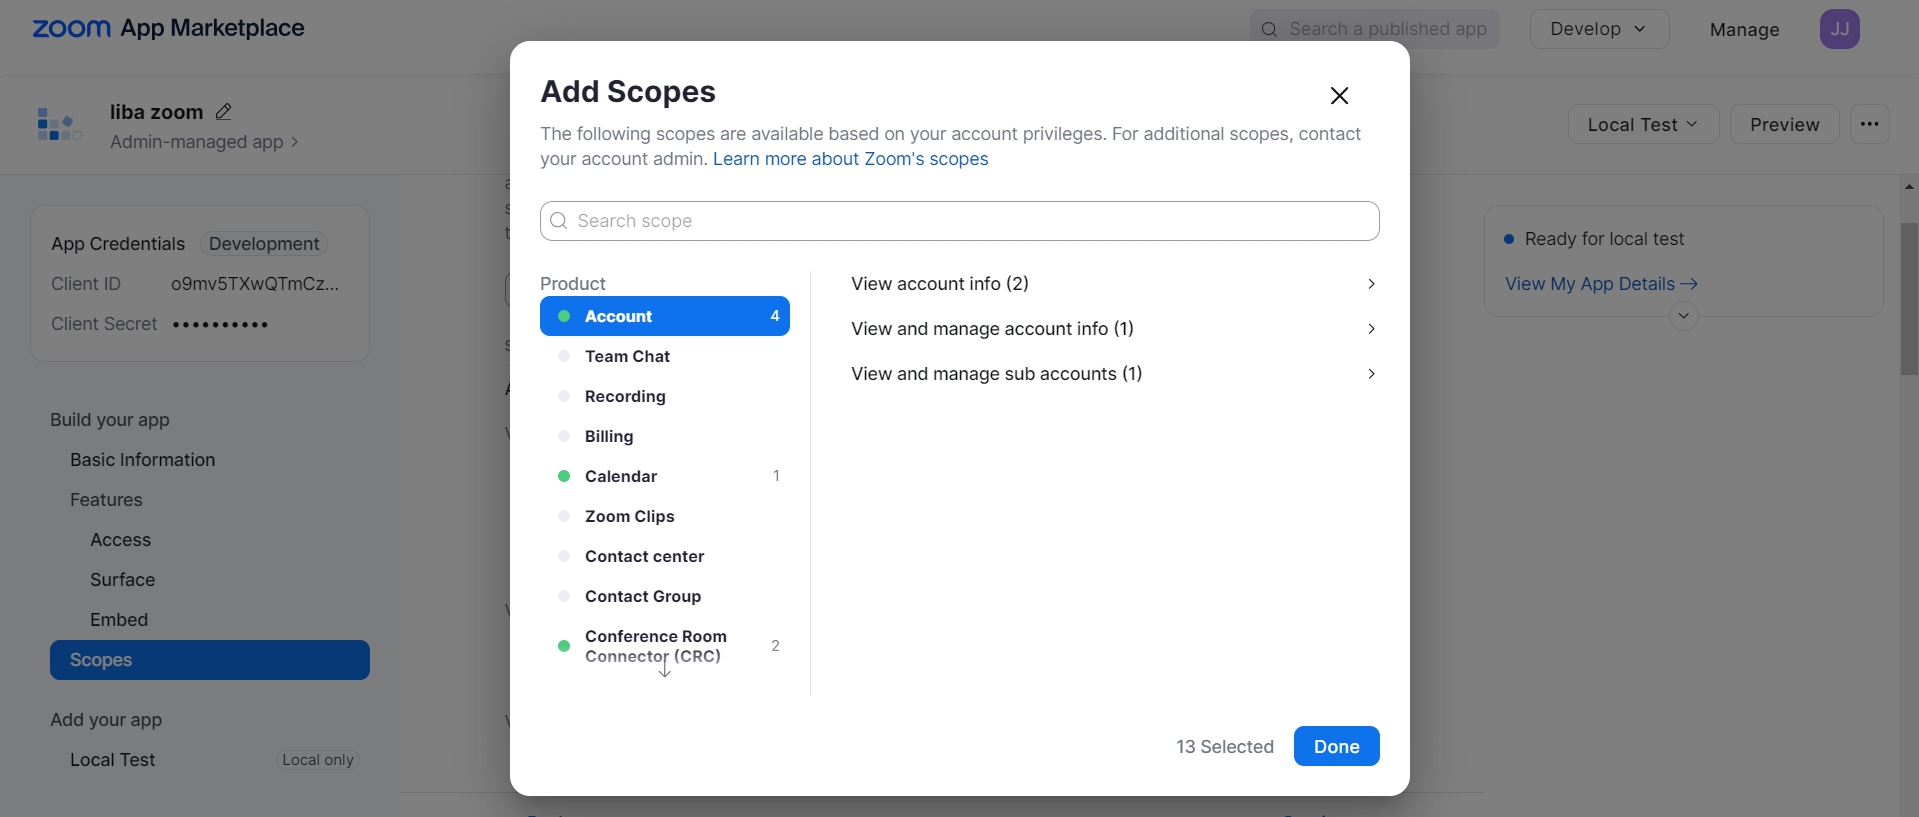1919x817 pixels.
Task: Click the Add your app heading
Action: point(106,720)
